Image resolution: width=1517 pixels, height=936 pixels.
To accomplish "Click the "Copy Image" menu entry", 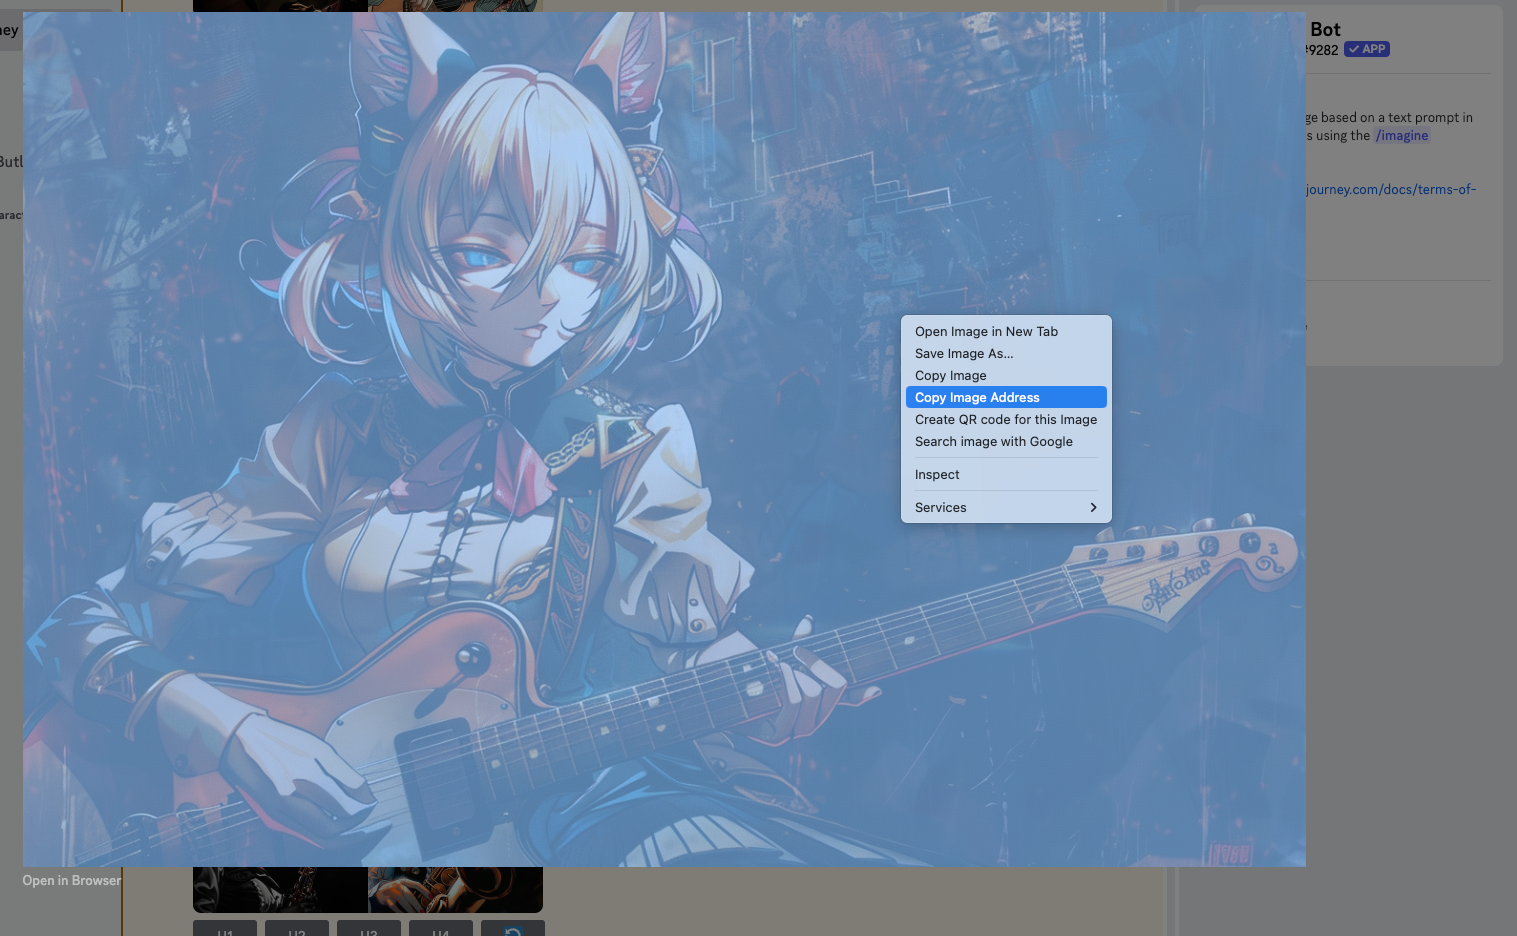I will (1006, 376).
